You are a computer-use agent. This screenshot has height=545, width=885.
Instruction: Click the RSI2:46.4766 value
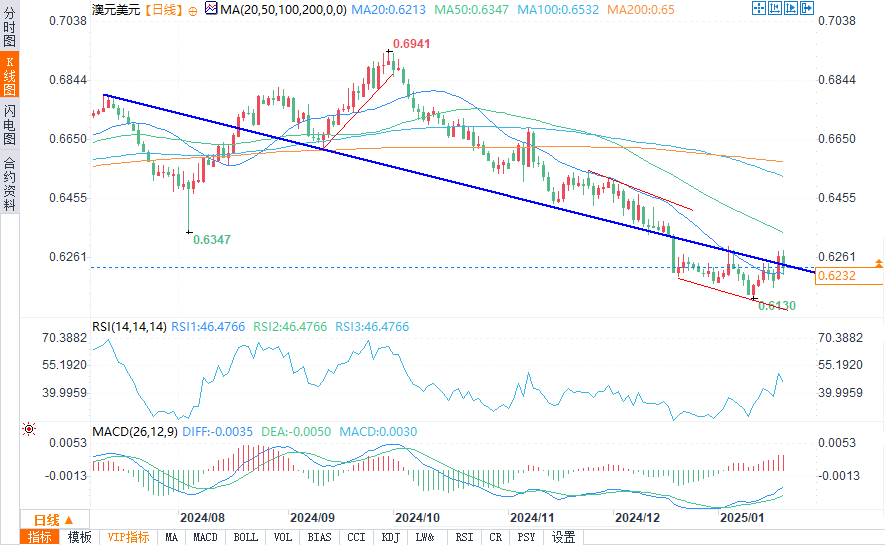pos(290,327)
